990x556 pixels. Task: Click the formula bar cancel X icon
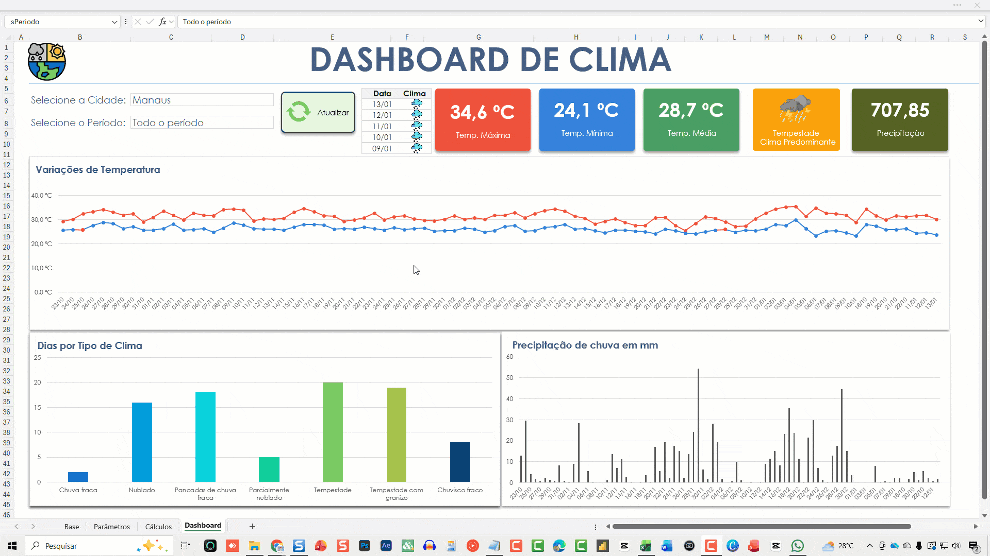pyautogui.click(x=137, y=21)
